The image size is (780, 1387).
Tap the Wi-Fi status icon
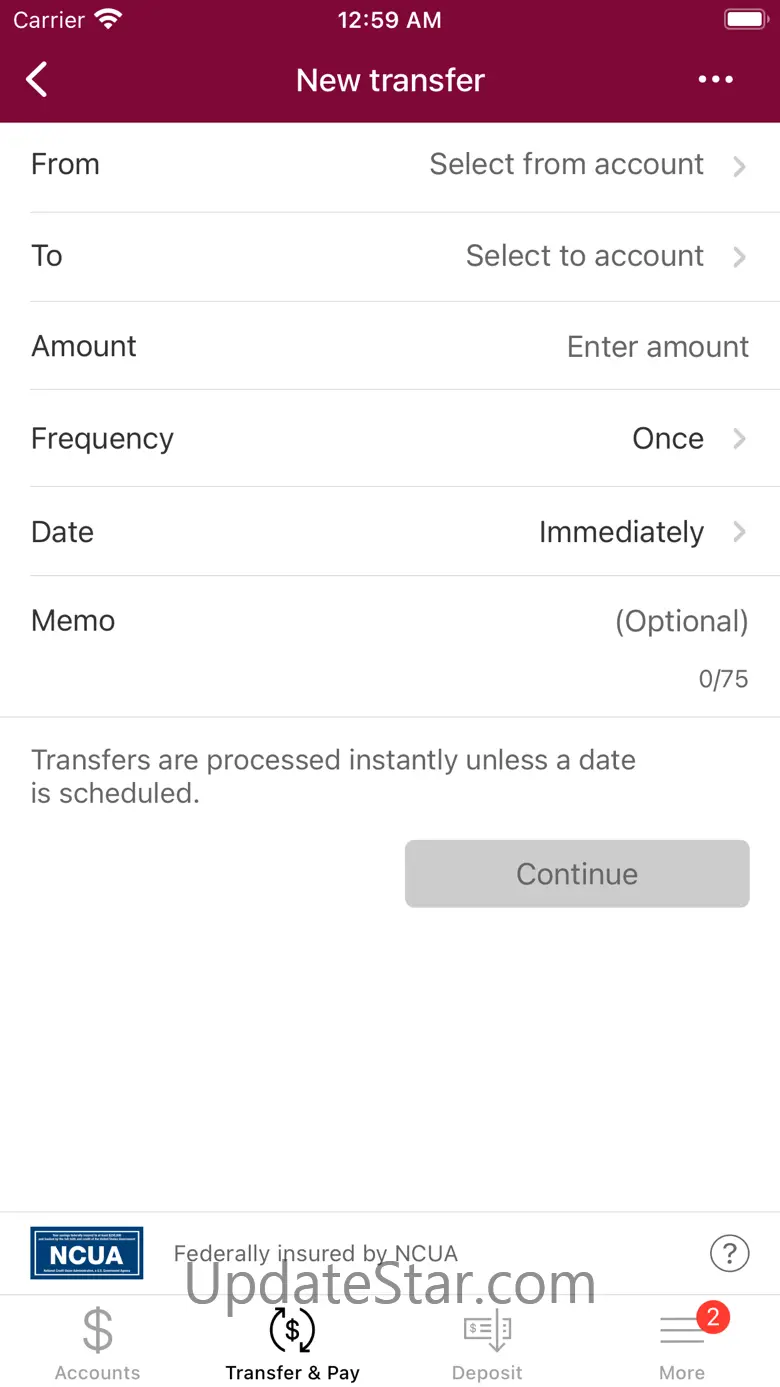107,19
